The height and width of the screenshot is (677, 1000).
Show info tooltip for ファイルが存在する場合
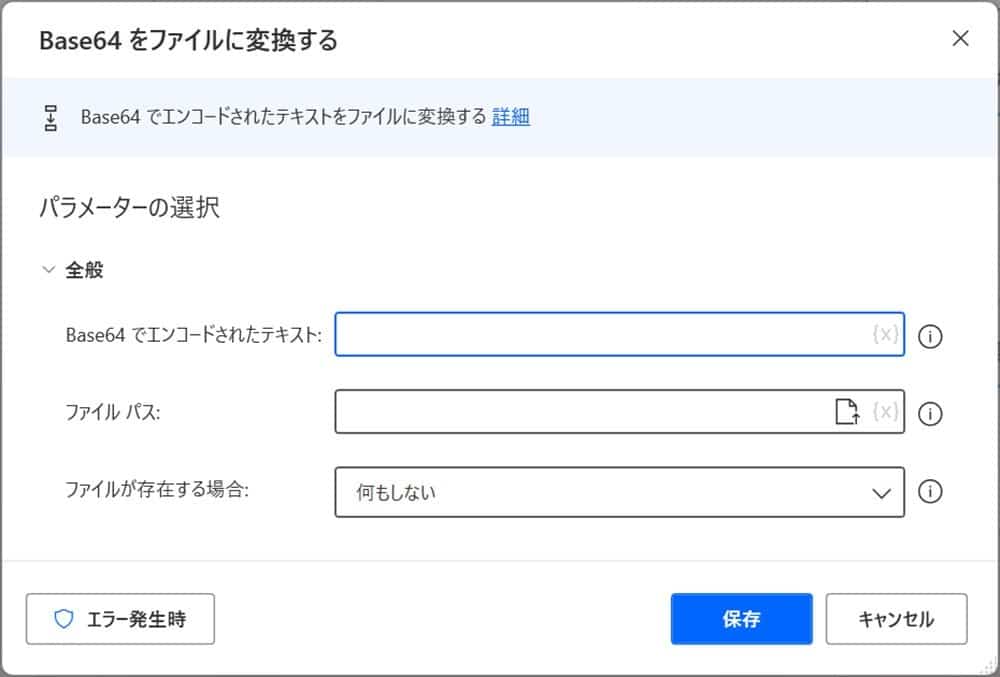[930, 492]
